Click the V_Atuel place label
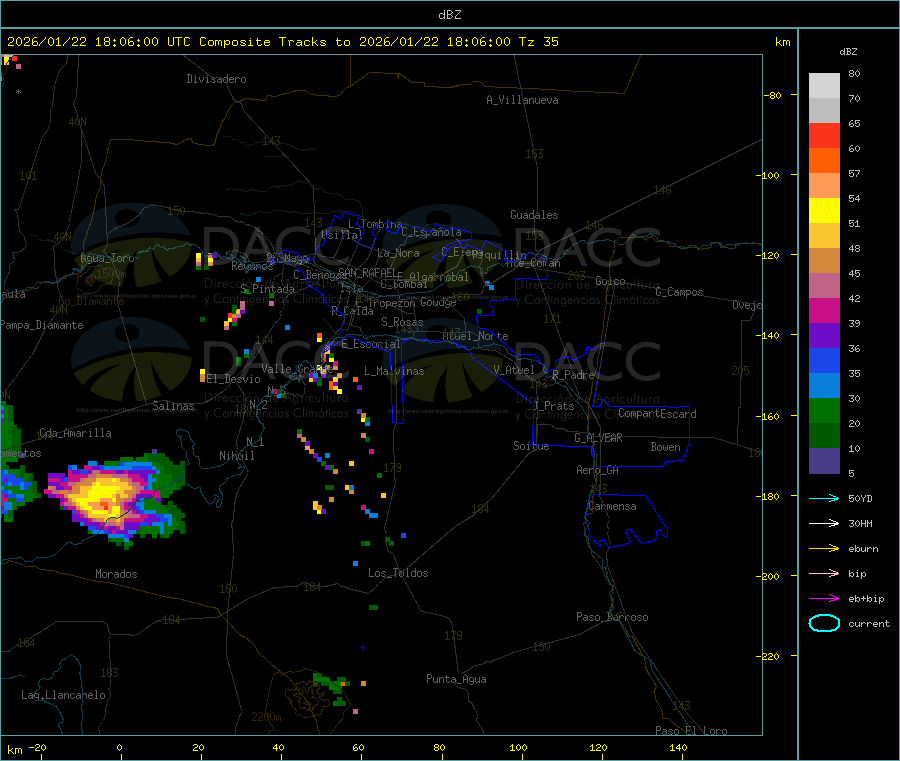Image resolution: width=900 pixels, height=761 pixels. pos(514,370)
